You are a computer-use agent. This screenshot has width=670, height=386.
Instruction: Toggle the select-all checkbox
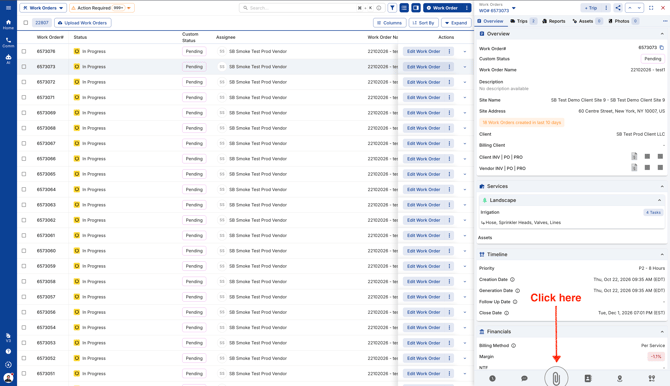tap(26, 23)
